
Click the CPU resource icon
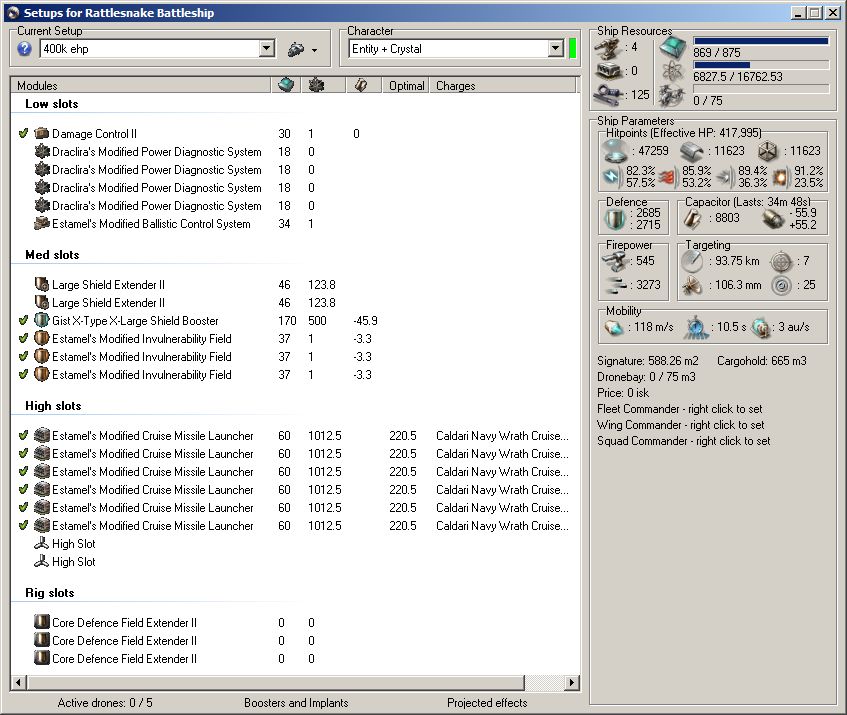click(x=675, y=47)
